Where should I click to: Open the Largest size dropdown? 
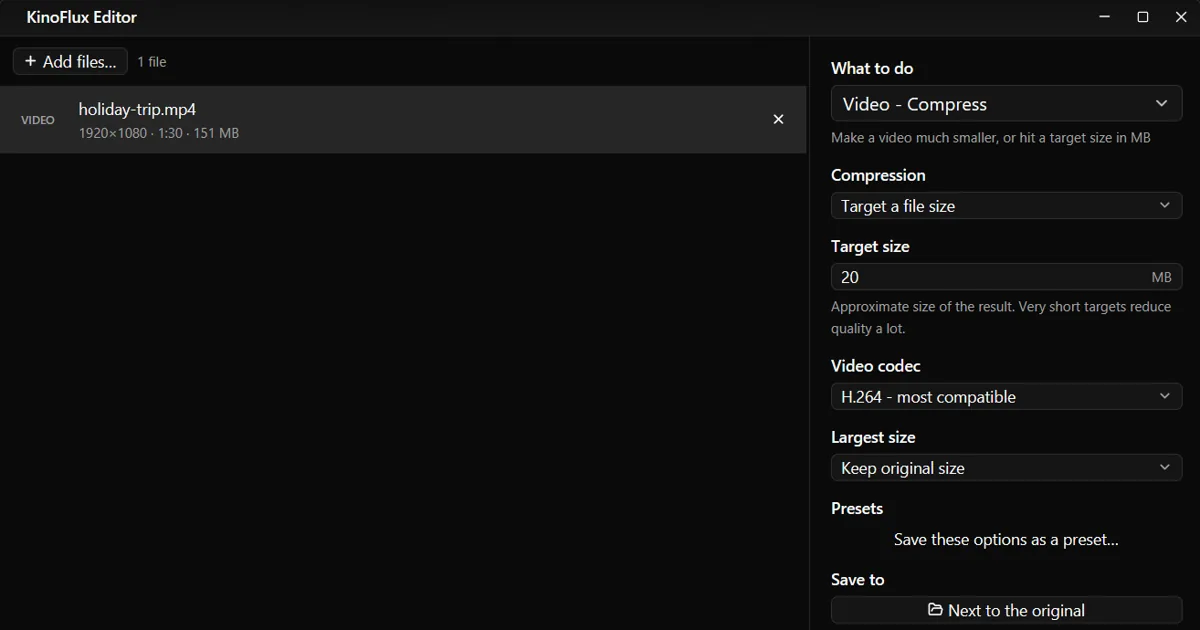tap(1006, 468)
